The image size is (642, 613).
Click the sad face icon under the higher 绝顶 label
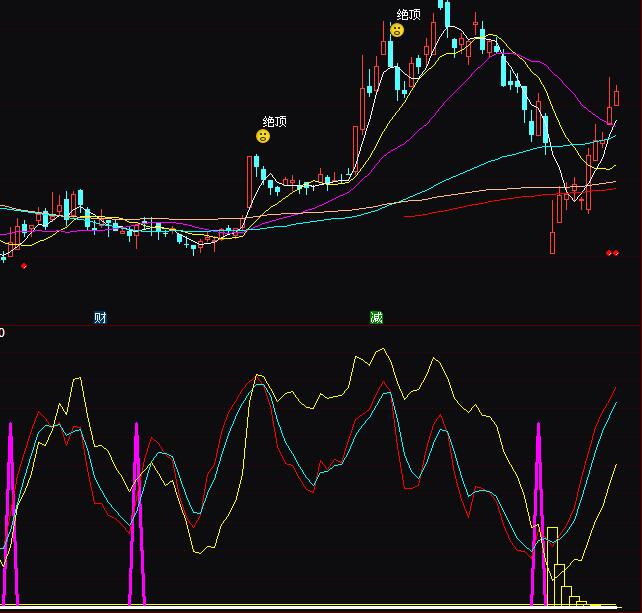397,31
